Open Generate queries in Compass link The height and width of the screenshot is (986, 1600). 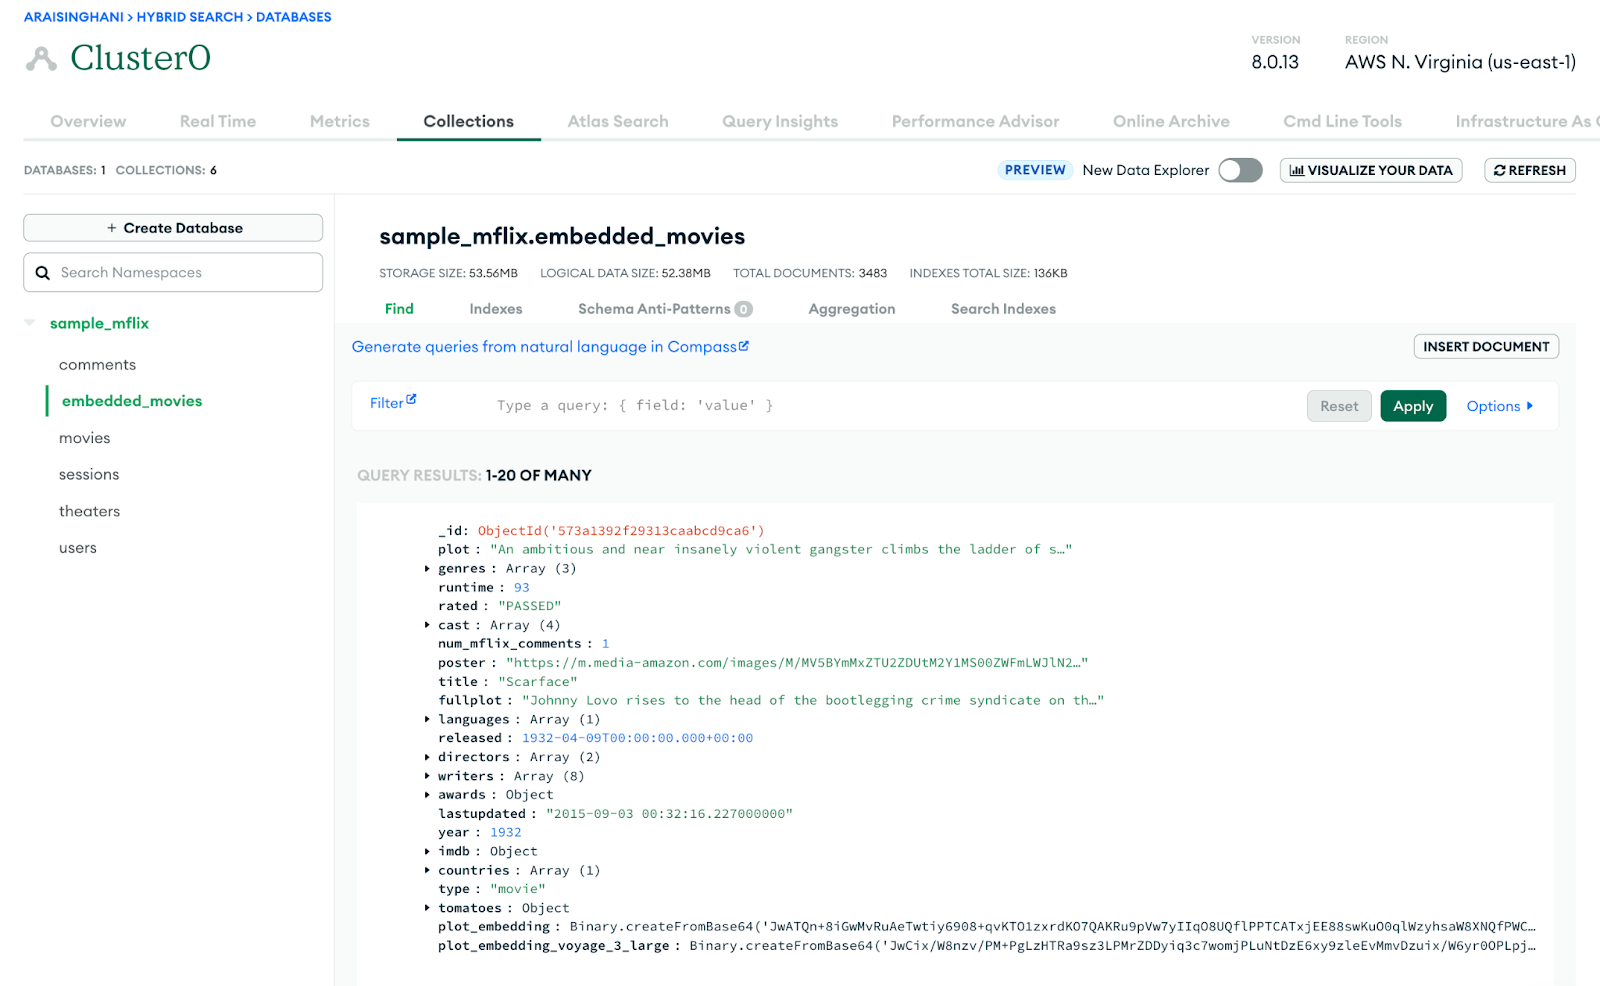click(544, 347)
